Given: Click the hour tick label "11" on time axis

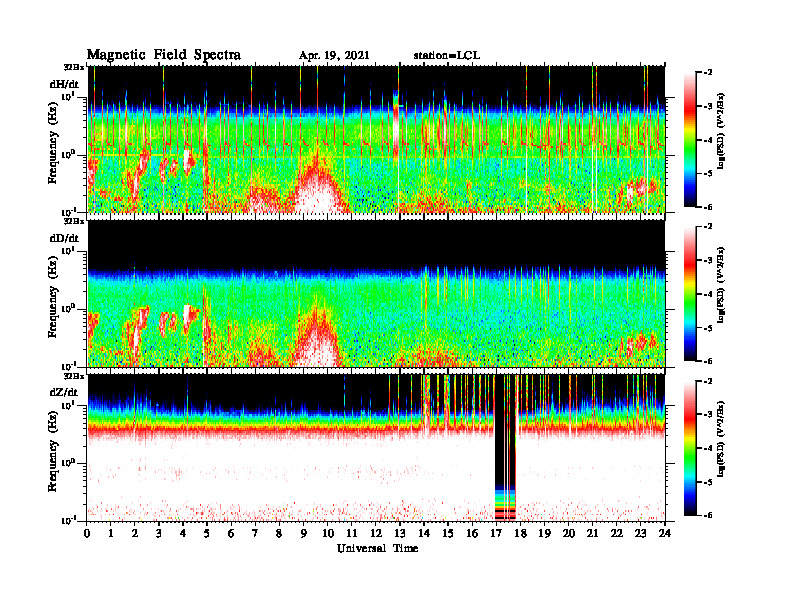Looking at the screenshot, I should coord(352,534).
